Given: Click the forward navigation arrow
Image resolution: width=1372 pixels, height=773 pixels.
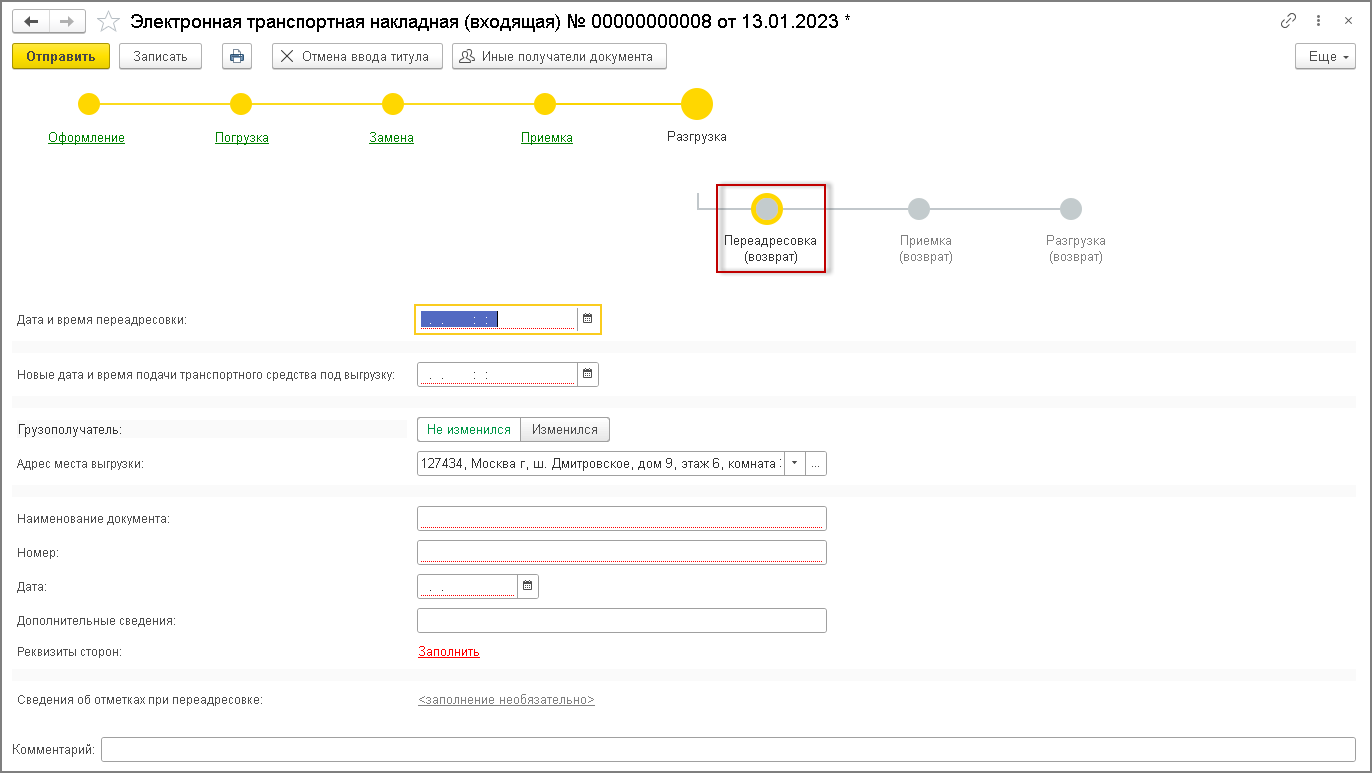Looking at the screenshot, I should coord(67,21).
